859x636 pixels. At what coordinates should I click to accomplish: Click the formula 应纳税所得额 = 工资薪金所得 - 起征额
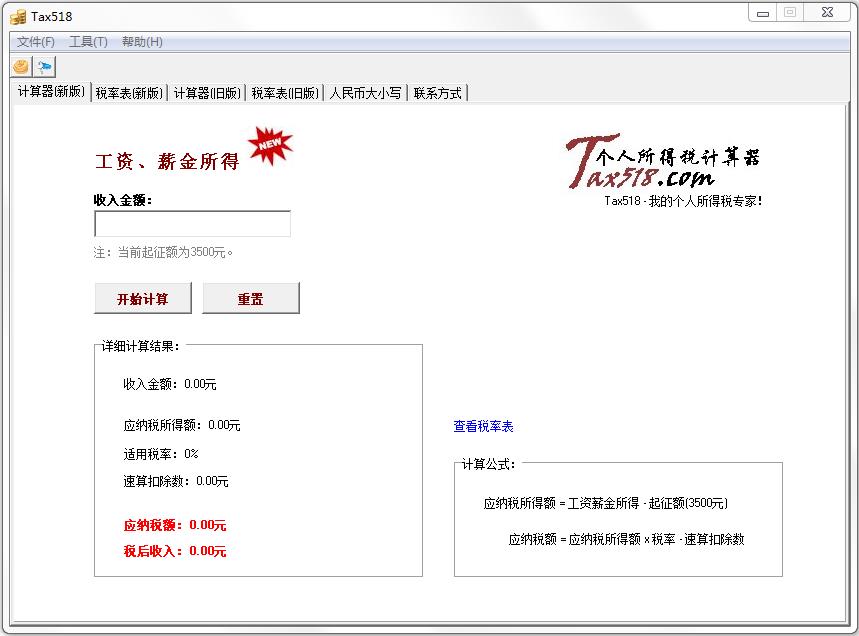point(605,503)
